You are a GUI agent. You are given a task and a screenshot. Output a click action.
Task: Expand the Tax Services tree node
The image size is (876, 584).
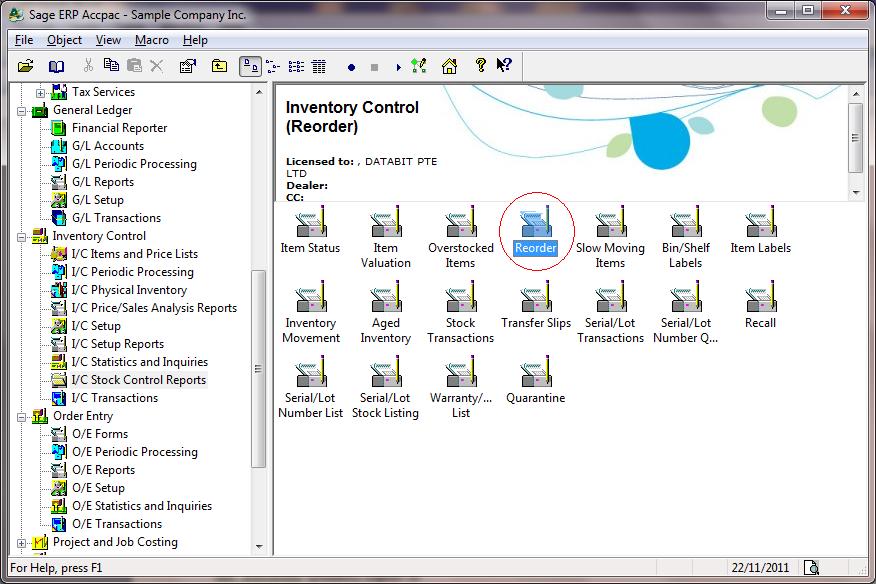(x=40, y=93)
